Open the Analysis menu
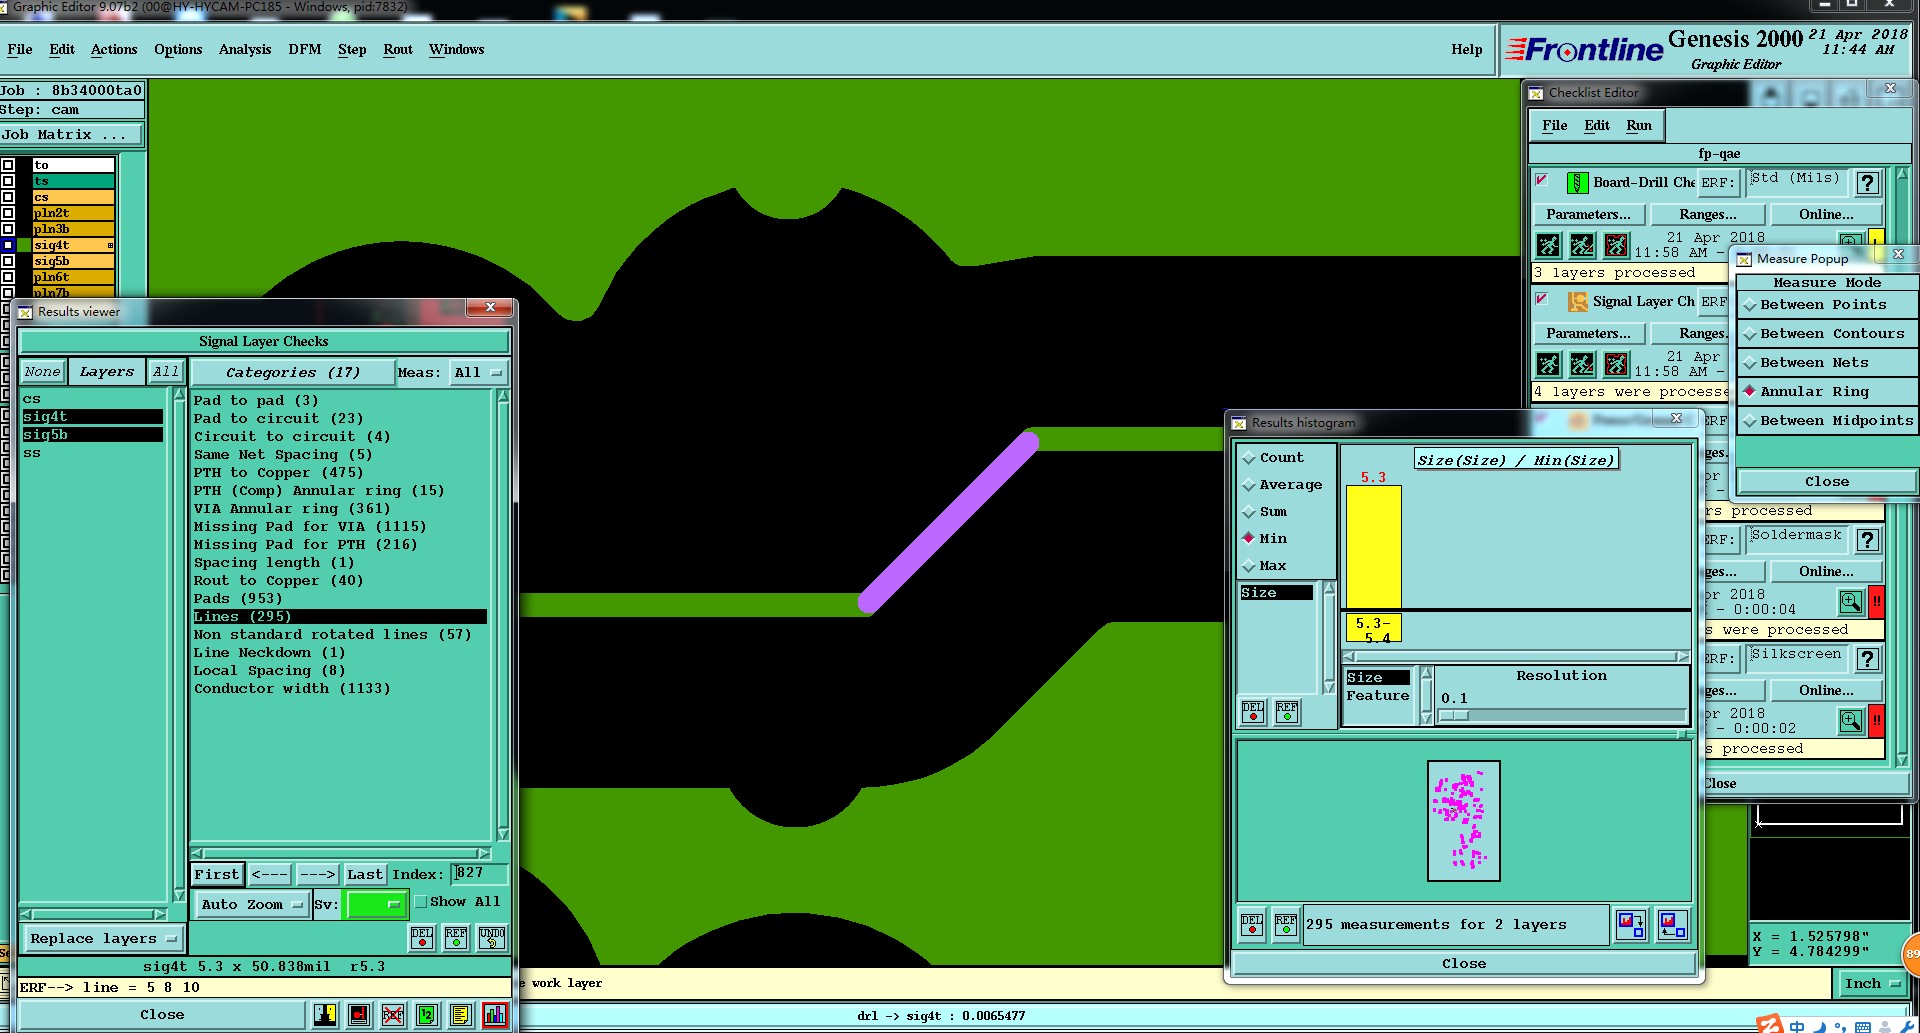Viewport: 1920px width, 1033px height. (245, 49)
